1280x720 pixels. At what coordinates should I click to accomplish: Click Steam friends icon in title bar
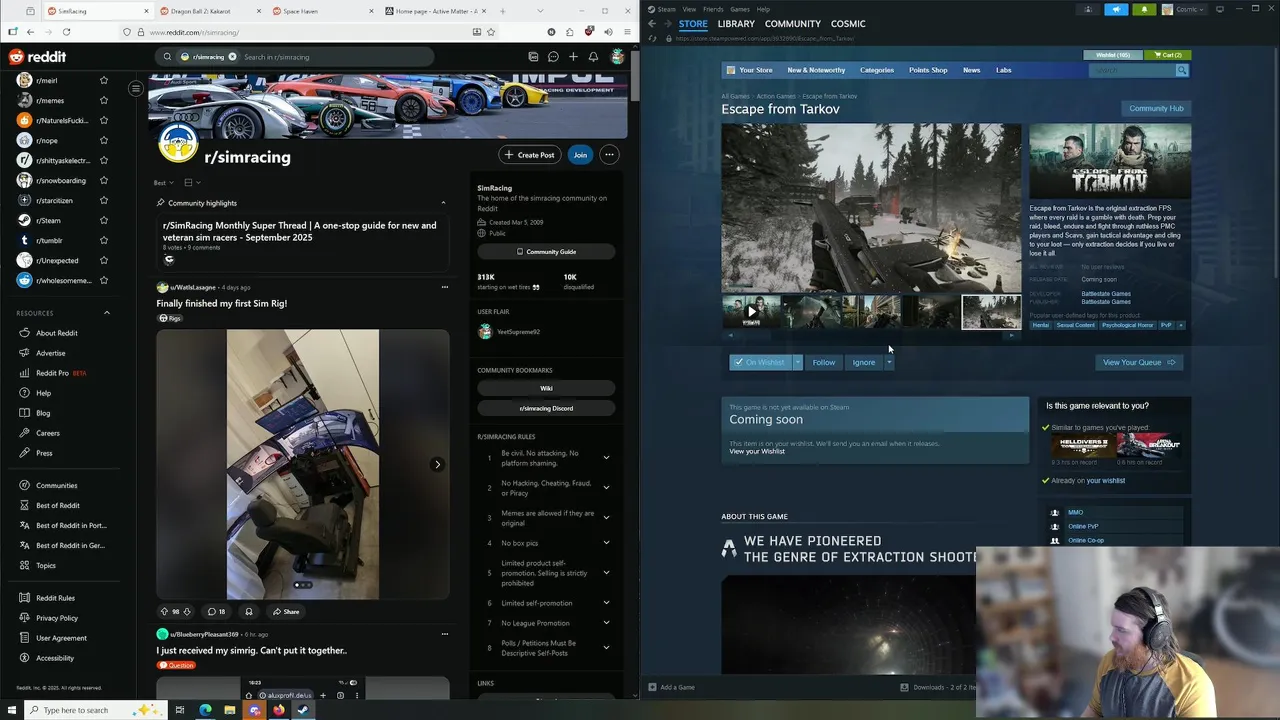point(1089,9)
